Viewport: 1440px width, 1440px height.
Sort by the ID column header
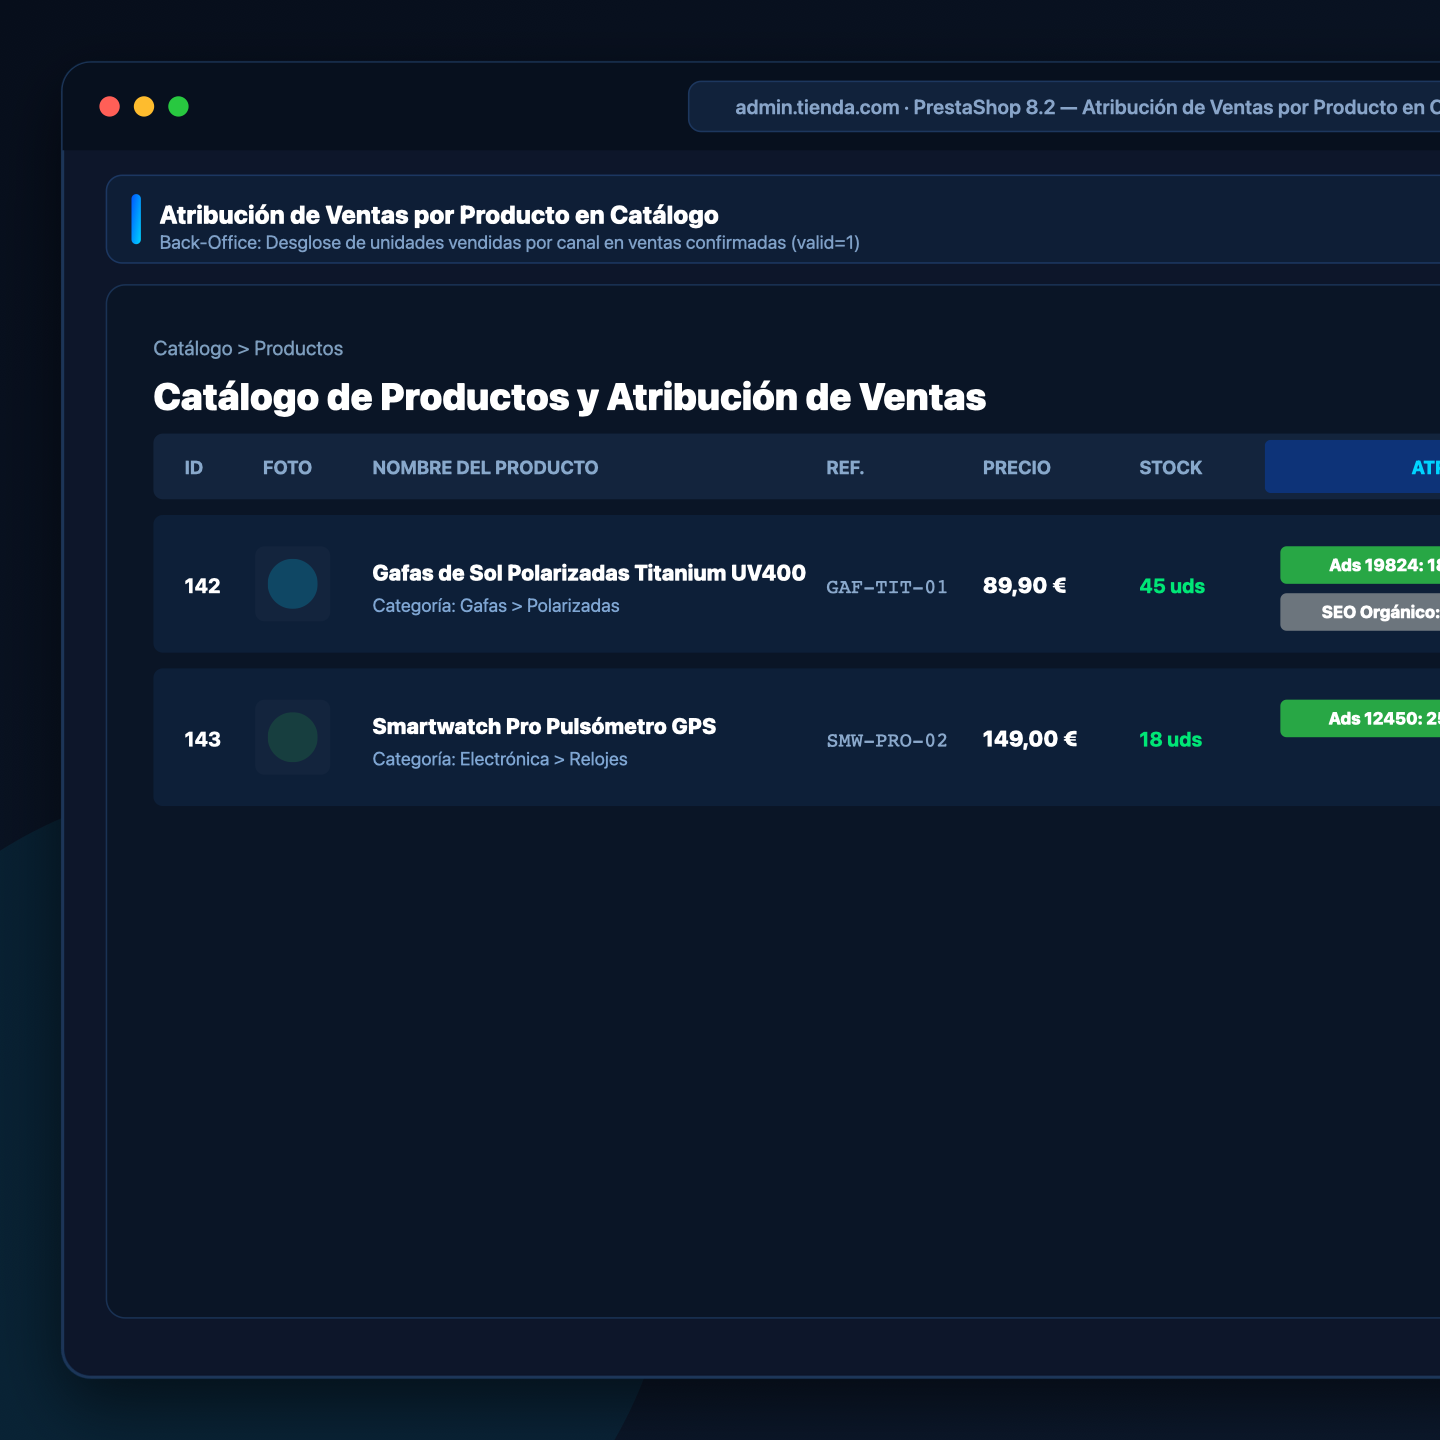coord(194,467)
